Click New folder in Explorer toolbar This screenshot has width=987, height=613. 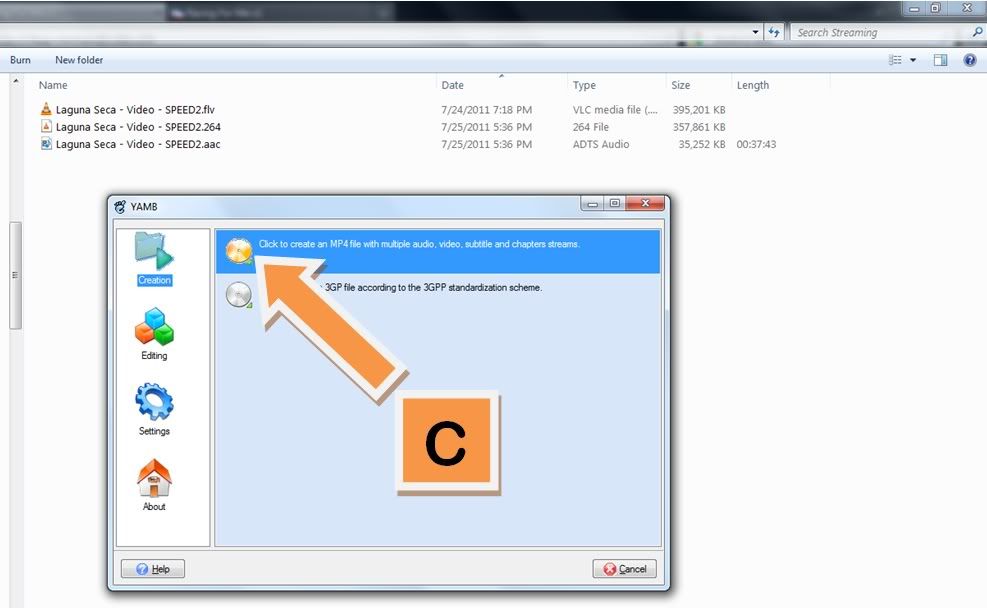click(79, 60)
